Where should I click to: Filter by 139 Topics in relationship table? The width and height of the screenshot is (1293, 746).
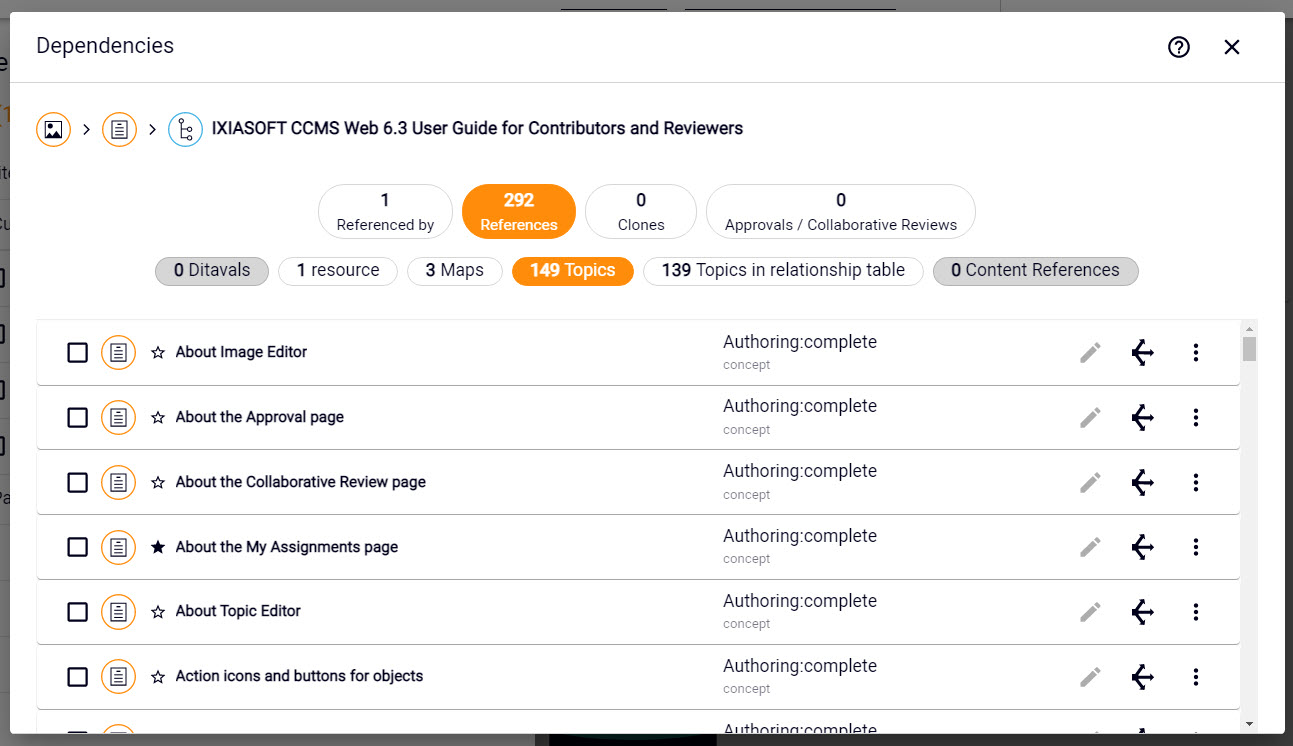783,271
